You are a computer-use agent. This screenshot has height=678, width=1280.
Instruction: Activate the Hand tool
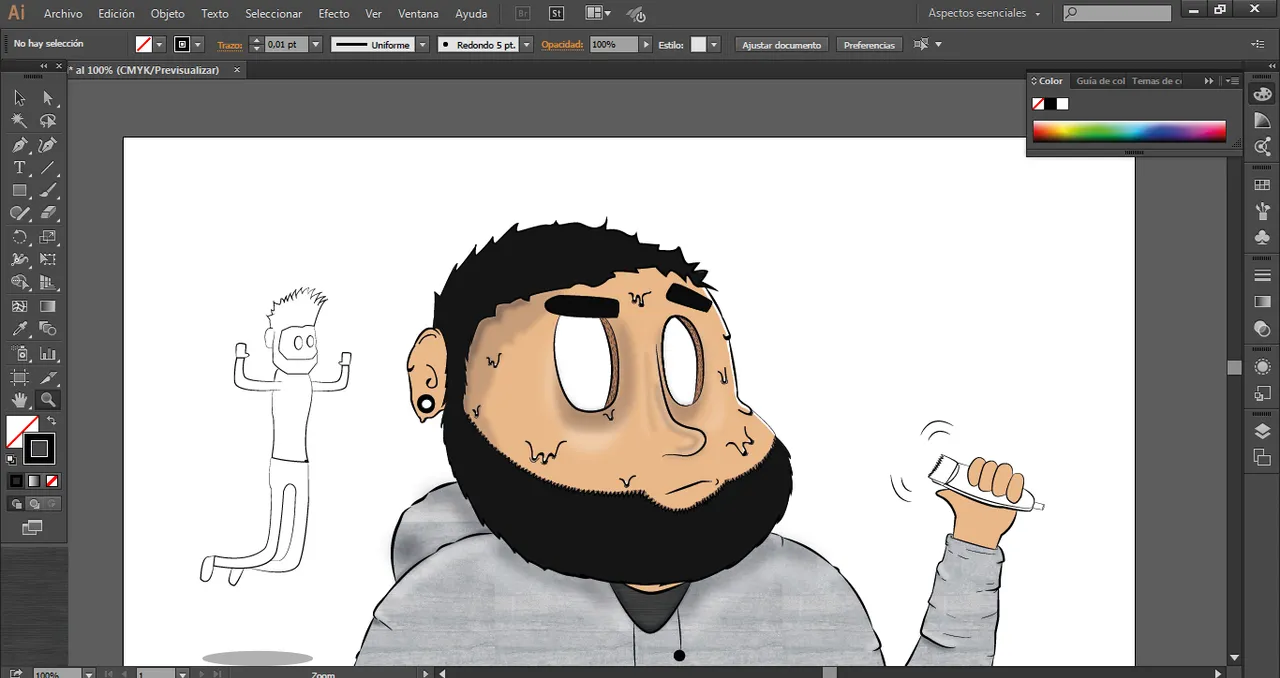19,400
